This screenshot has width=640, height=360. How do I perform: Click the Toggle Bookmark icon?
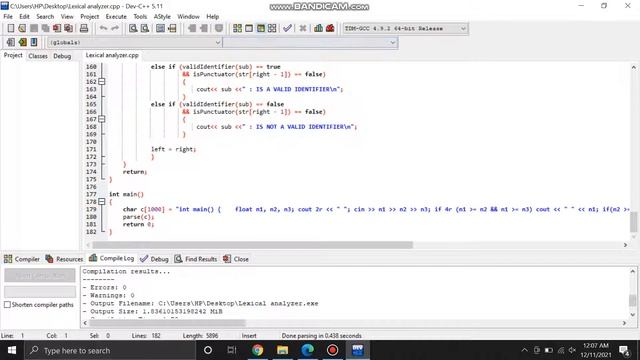[22, 42]
